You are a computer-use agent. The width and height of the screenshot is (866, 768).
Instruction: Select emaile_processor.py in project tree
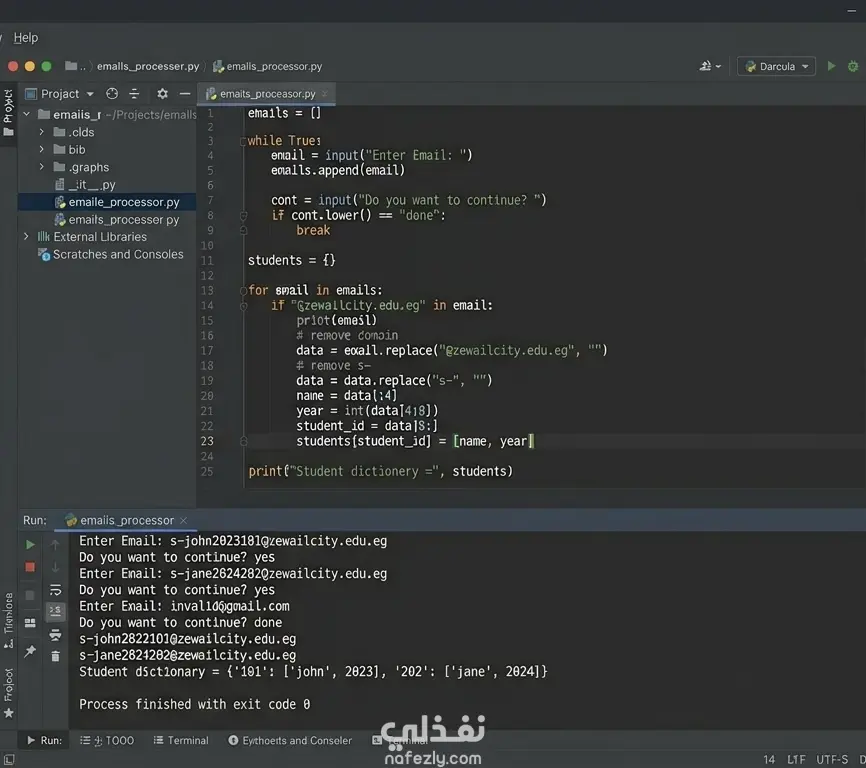pos(107,202)
